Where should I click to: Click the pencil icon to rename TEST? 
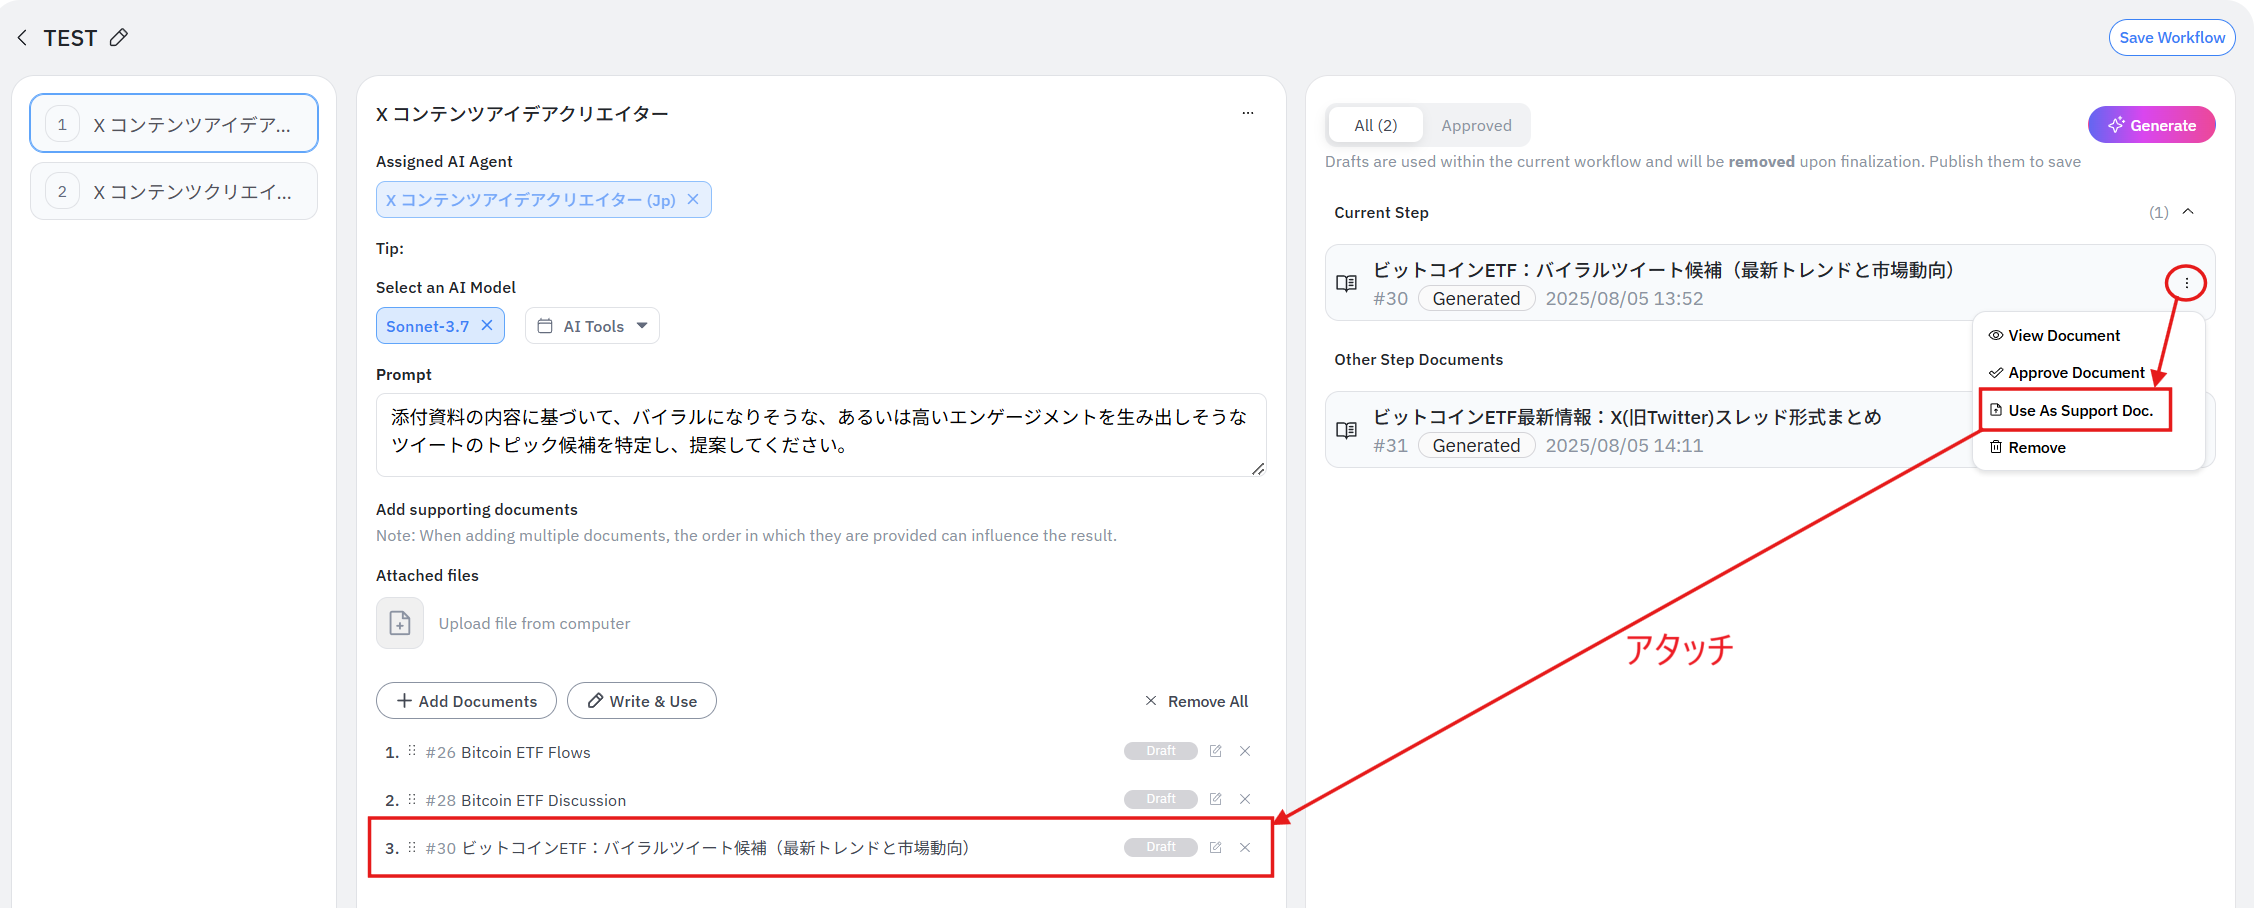[119, 38]
